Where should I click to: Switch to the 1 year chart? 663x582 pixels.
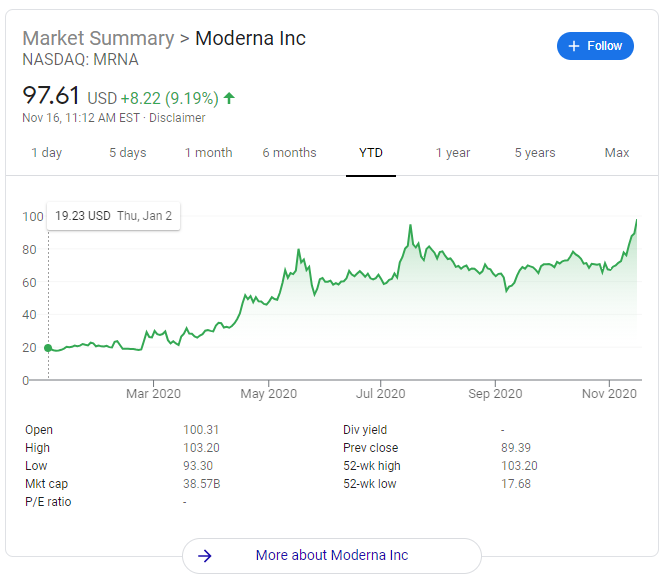453,153
